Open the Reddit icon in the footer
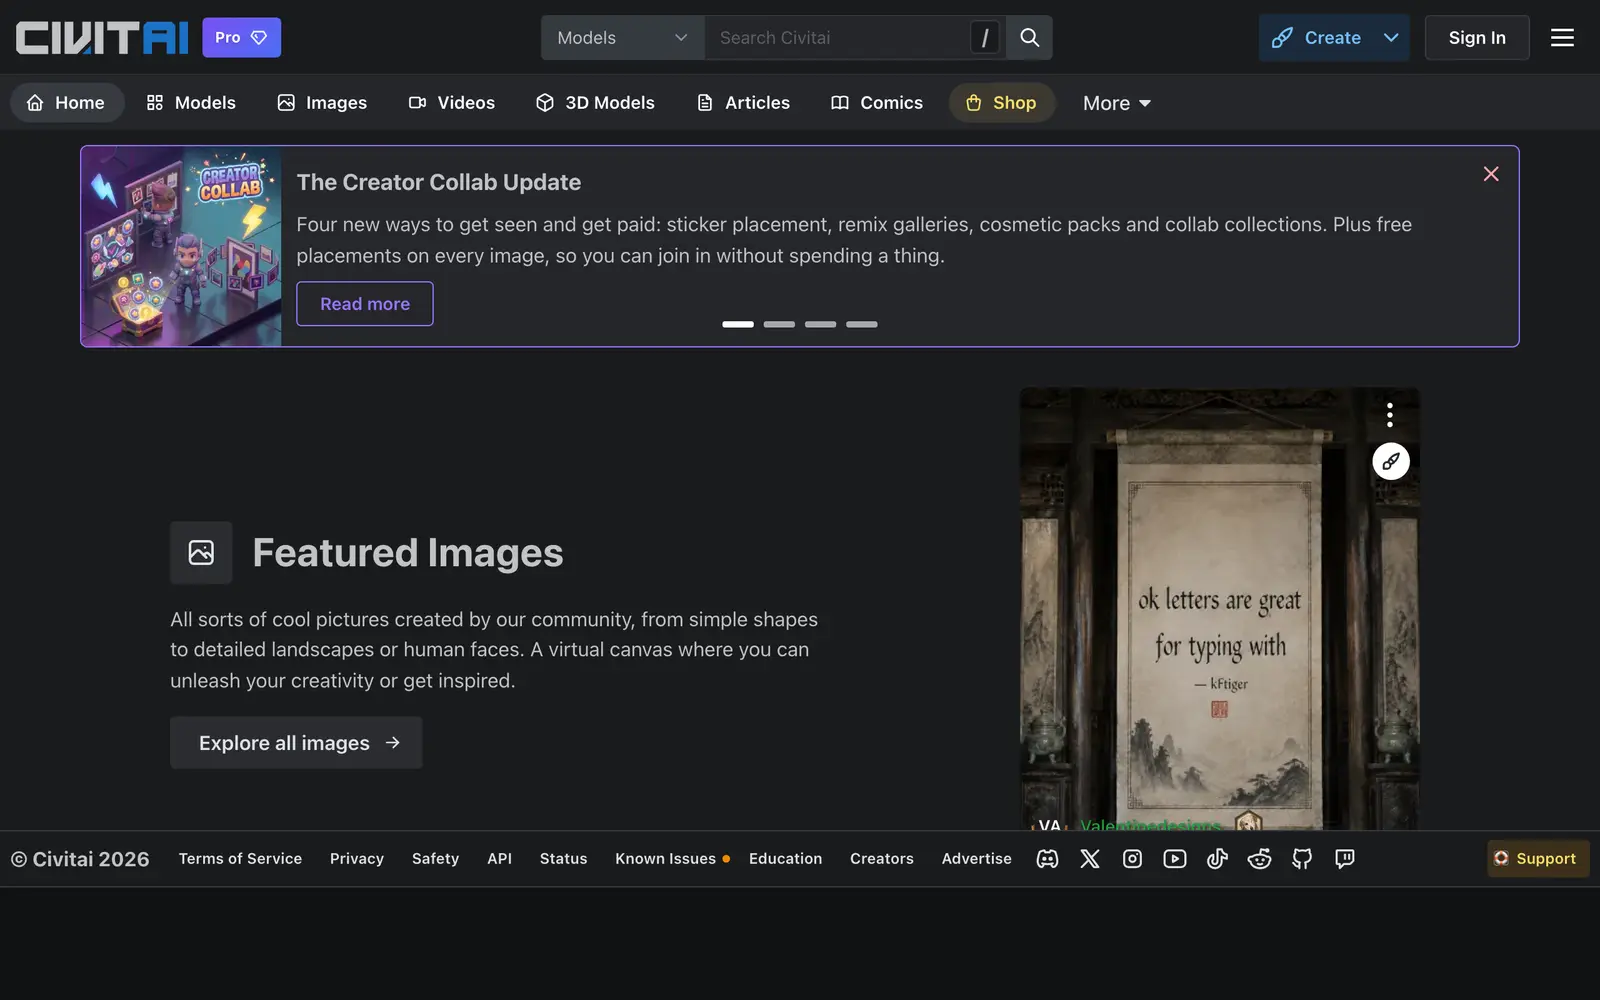The image size is (1600, 1000). (x=1260, y=859)
